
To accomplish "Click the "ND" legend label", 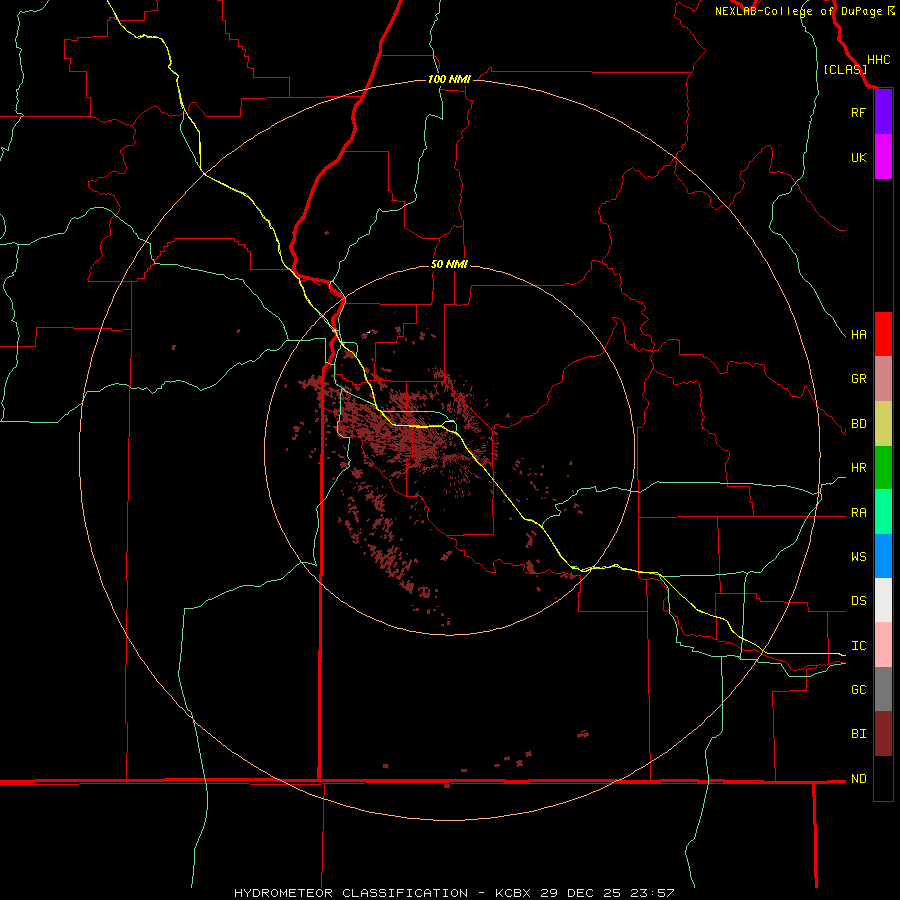I will click(858, 778).
